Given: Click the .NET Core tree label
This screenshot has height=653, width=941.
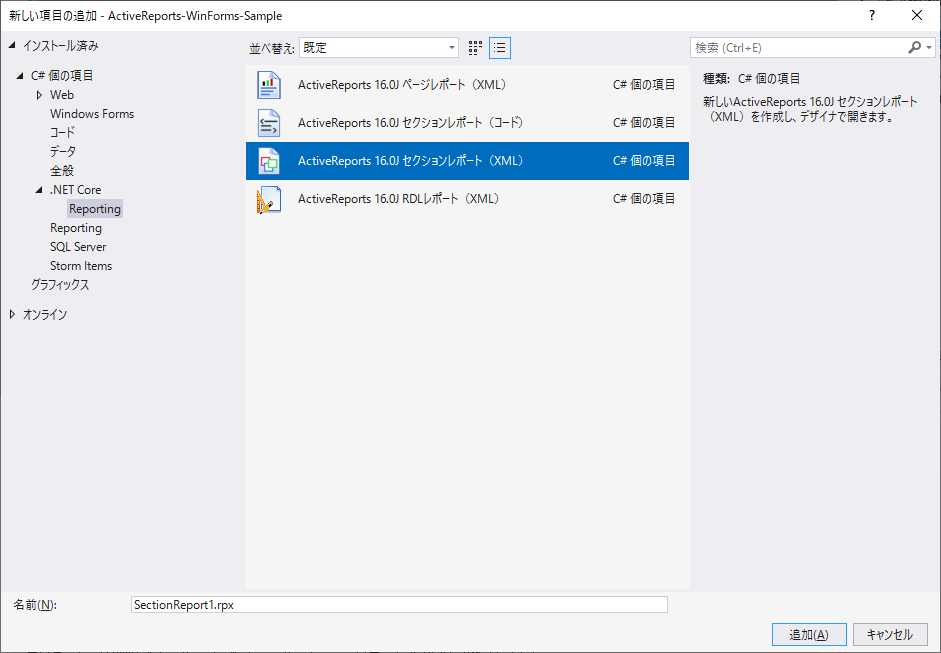Looking at the screenshot, I should 76,190.
